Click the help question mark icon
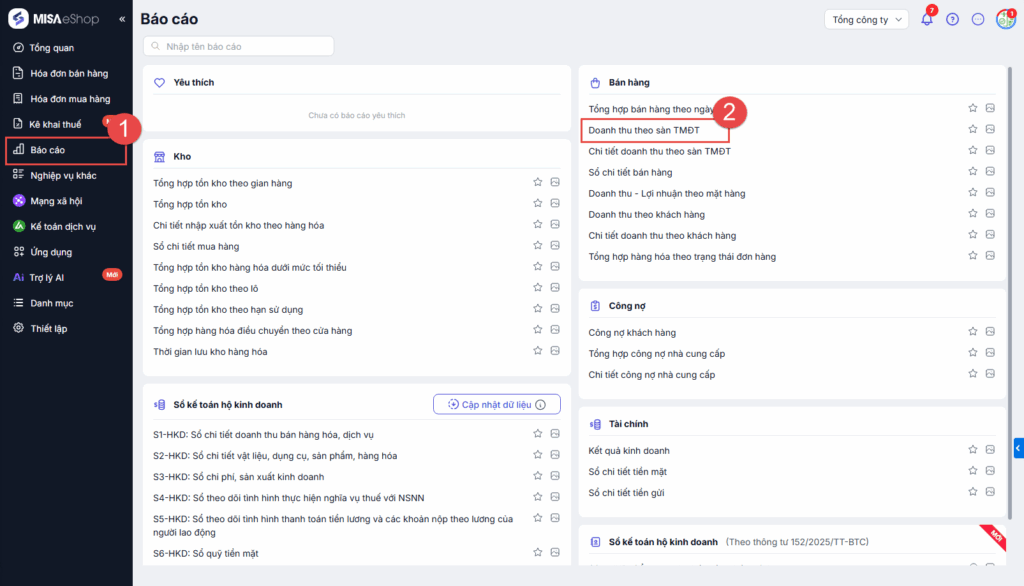 point(952,19)
